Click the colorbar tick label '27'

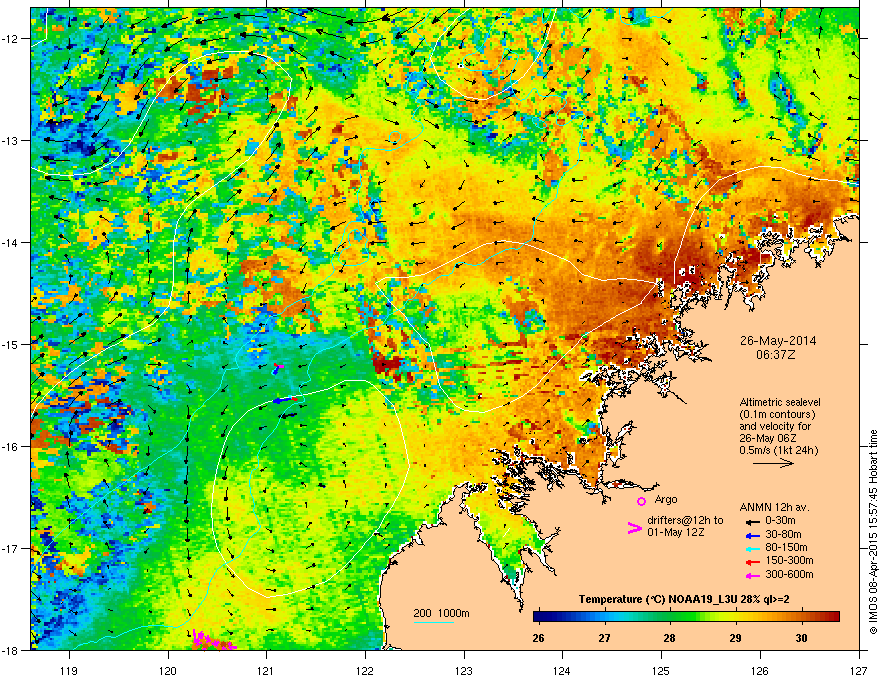click(x=604, y=638)
